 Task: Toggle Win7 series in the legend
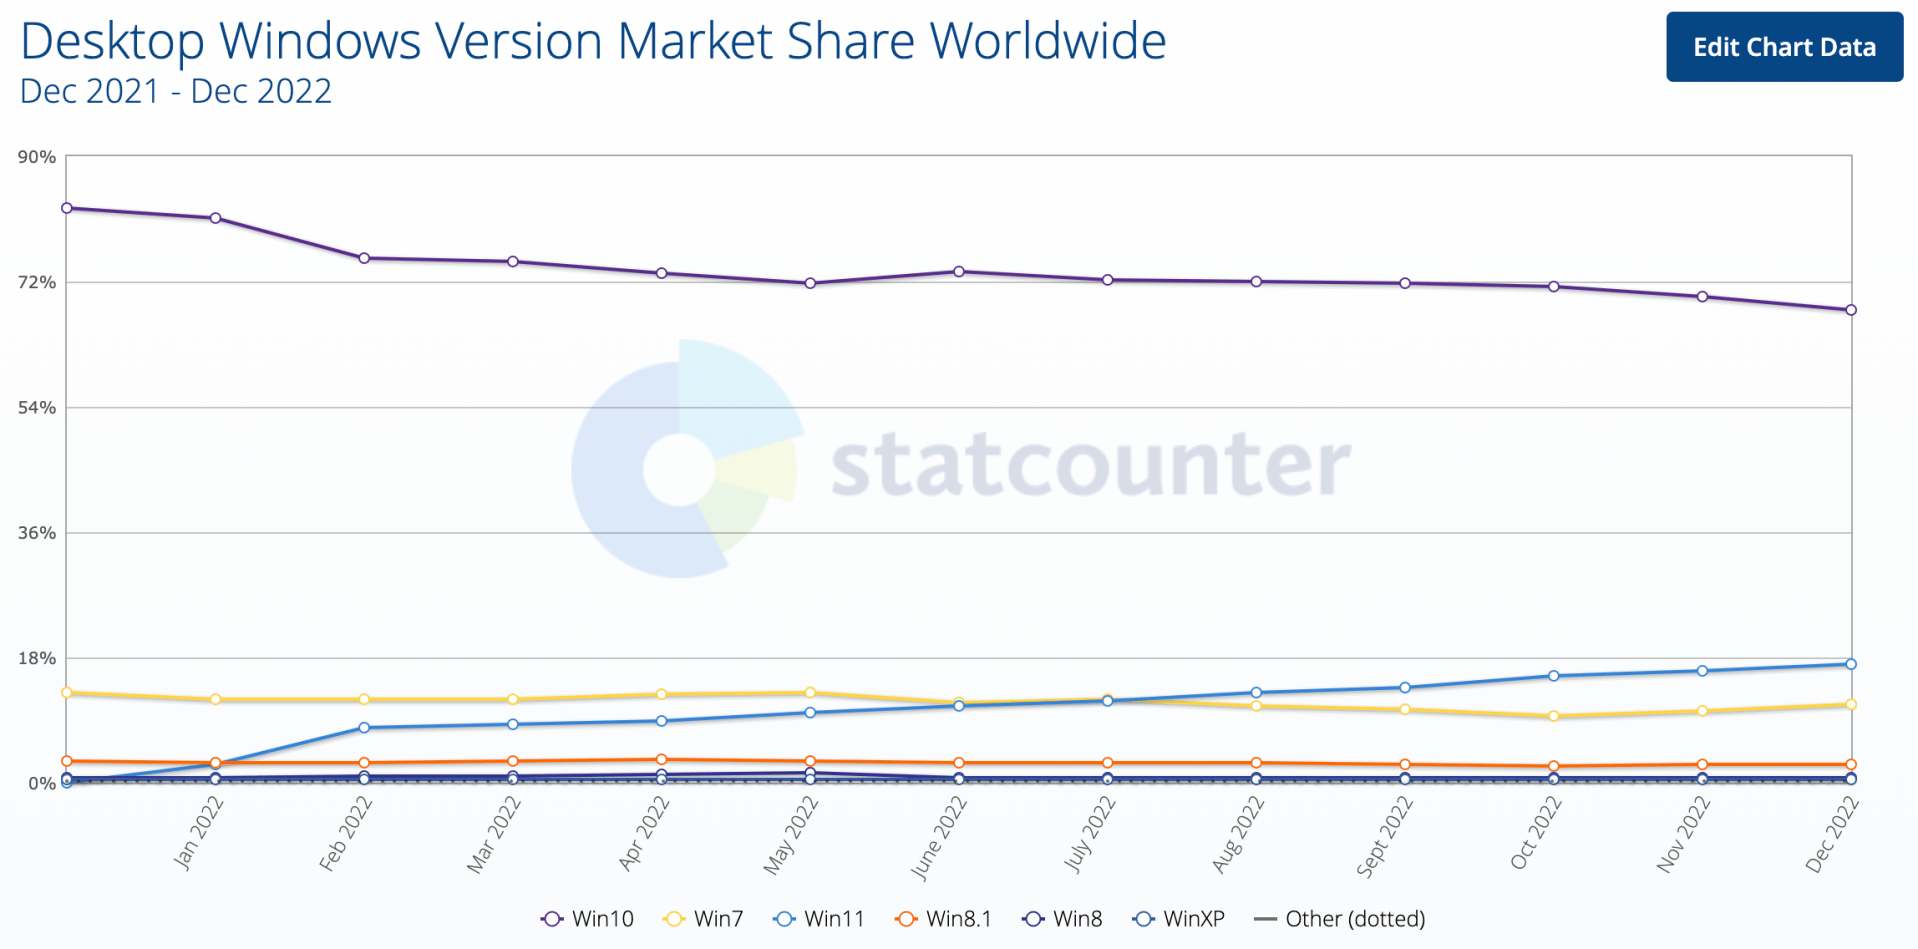[x=704, y=919]
